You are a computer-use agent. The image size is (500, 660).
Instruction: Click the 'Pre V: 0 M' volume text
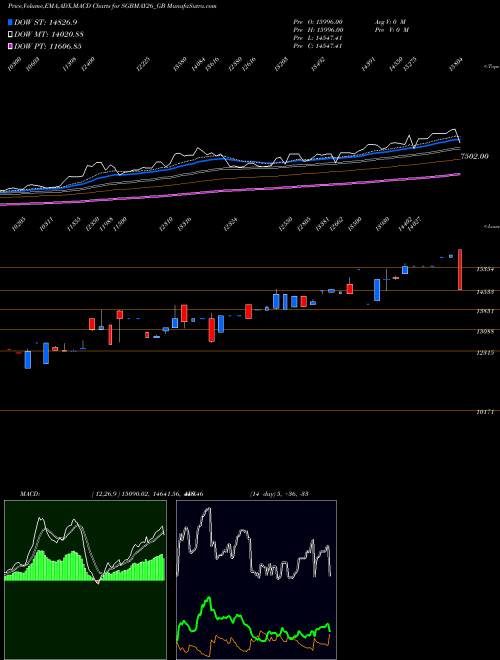[x=391, y=30]
